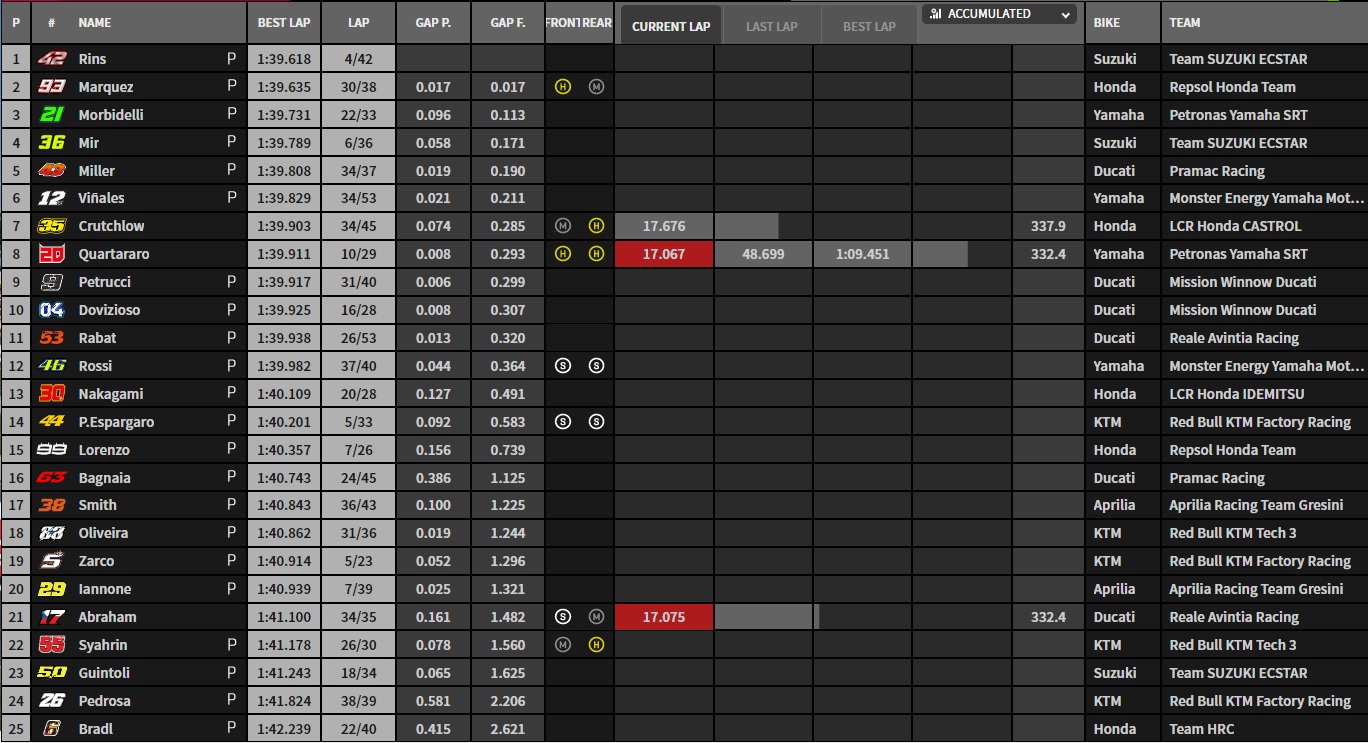Viewport: 1368px width, 743px height.
Task: Click Mir number 36 badge
Action: tap(51, 143)
